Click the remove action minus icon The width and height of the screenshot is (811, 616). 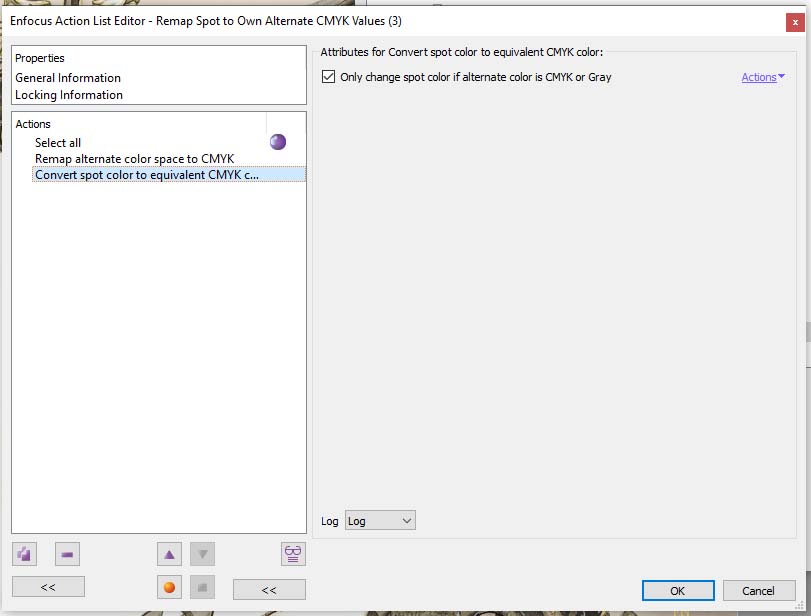click(x=67, y=554)
